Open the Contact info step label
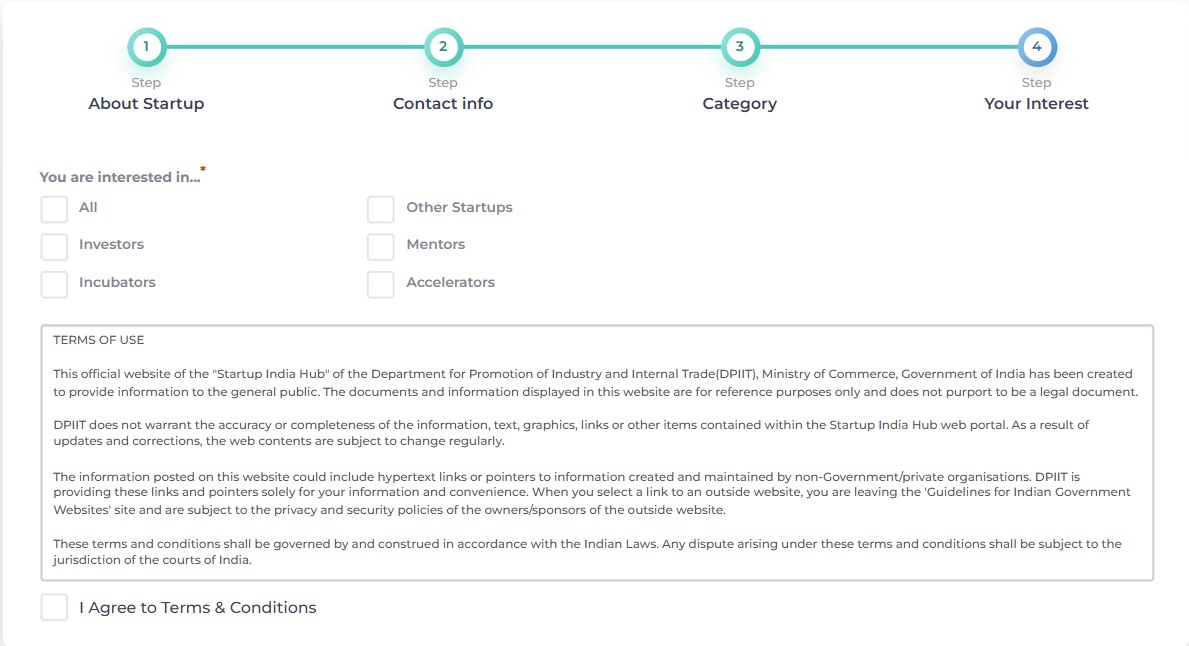 click(x=443, y=103)
